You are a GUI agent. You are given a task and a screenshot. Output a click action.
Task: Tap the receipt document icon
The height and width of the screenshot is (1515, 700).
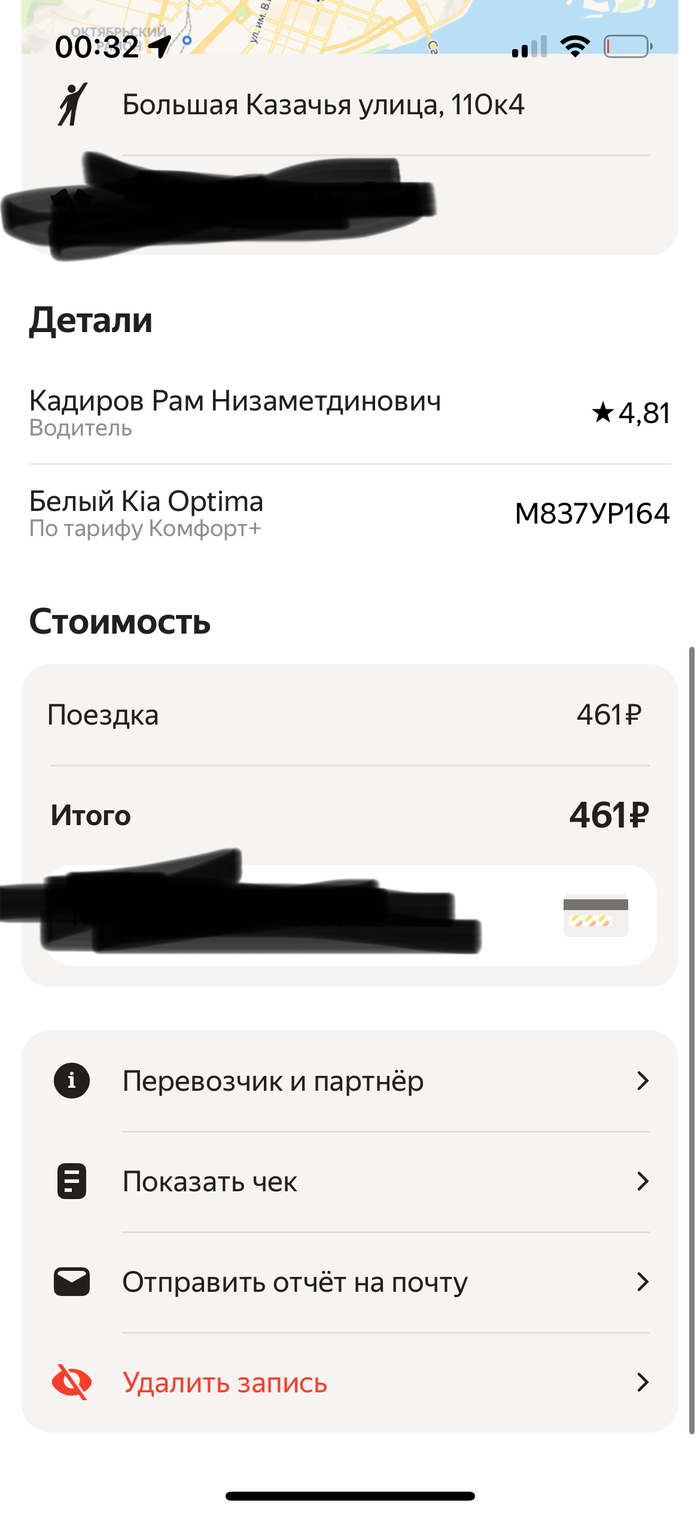click(72, 1182)
